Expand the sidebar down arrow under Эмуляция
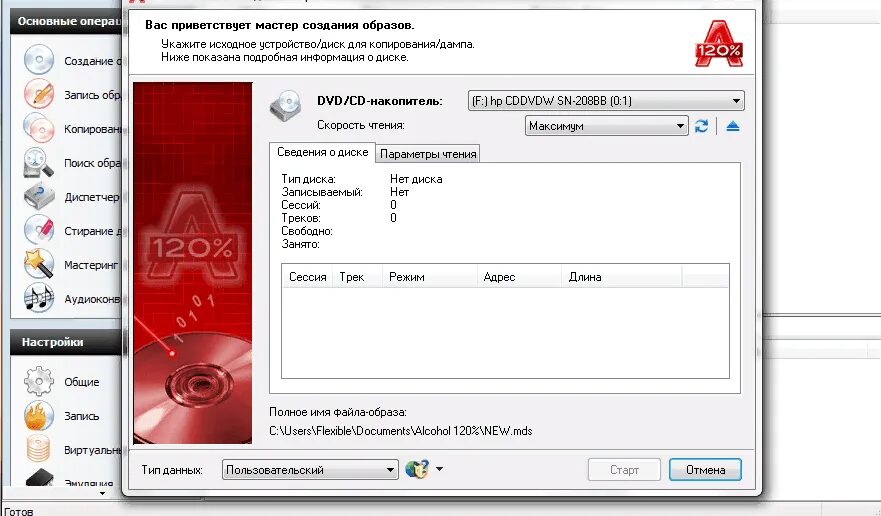Viewport: 881px width, 516px height. coord(102,494)
